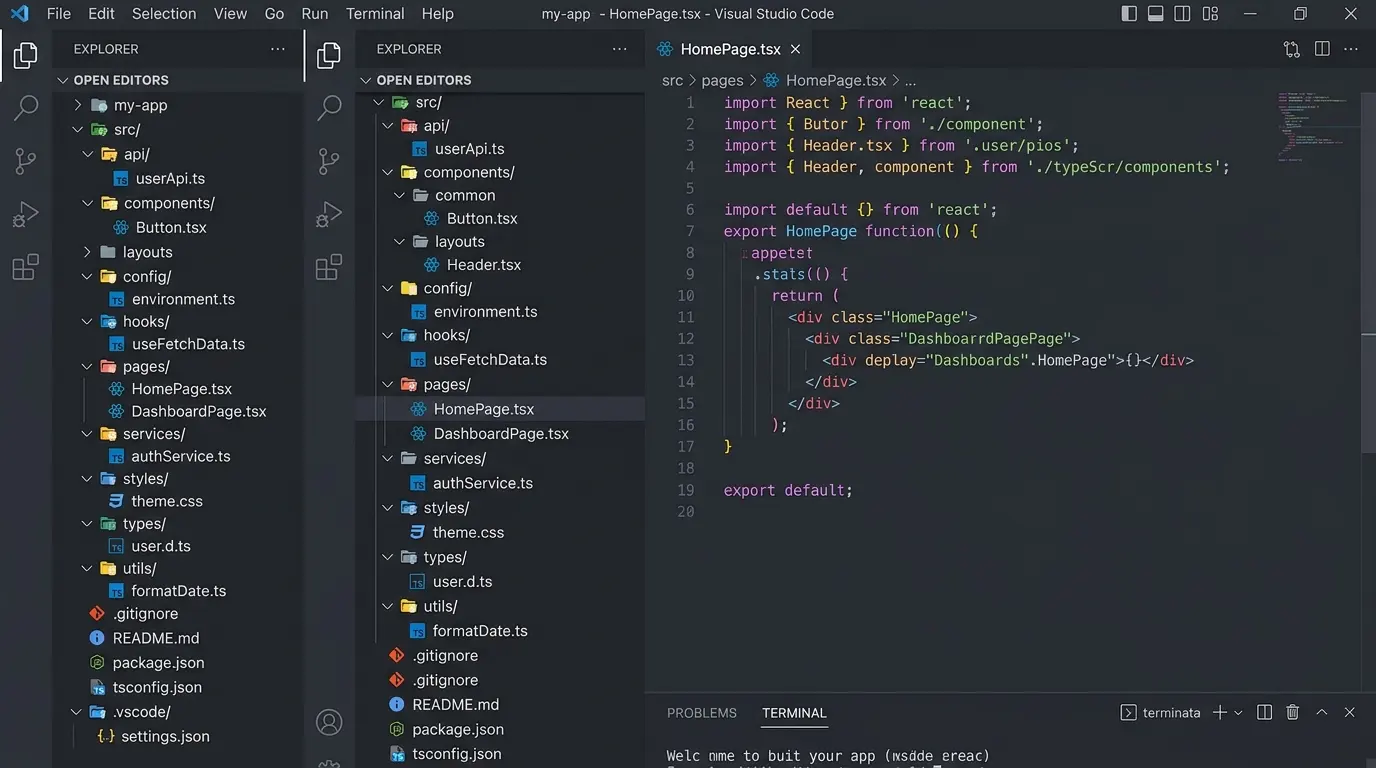
Task: Open ellipsis menu of Explorer header beside editor
Action: pos(620,49)
